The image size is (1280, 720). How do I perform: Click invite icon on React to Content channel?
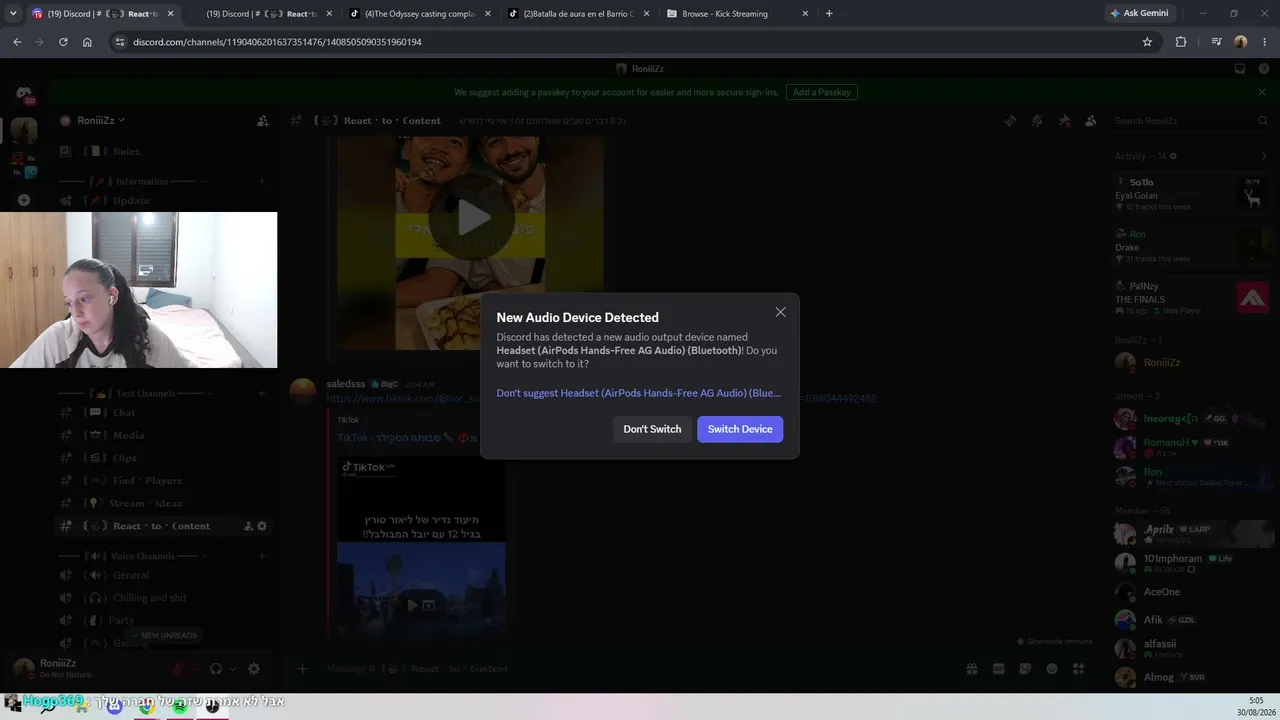248,526
